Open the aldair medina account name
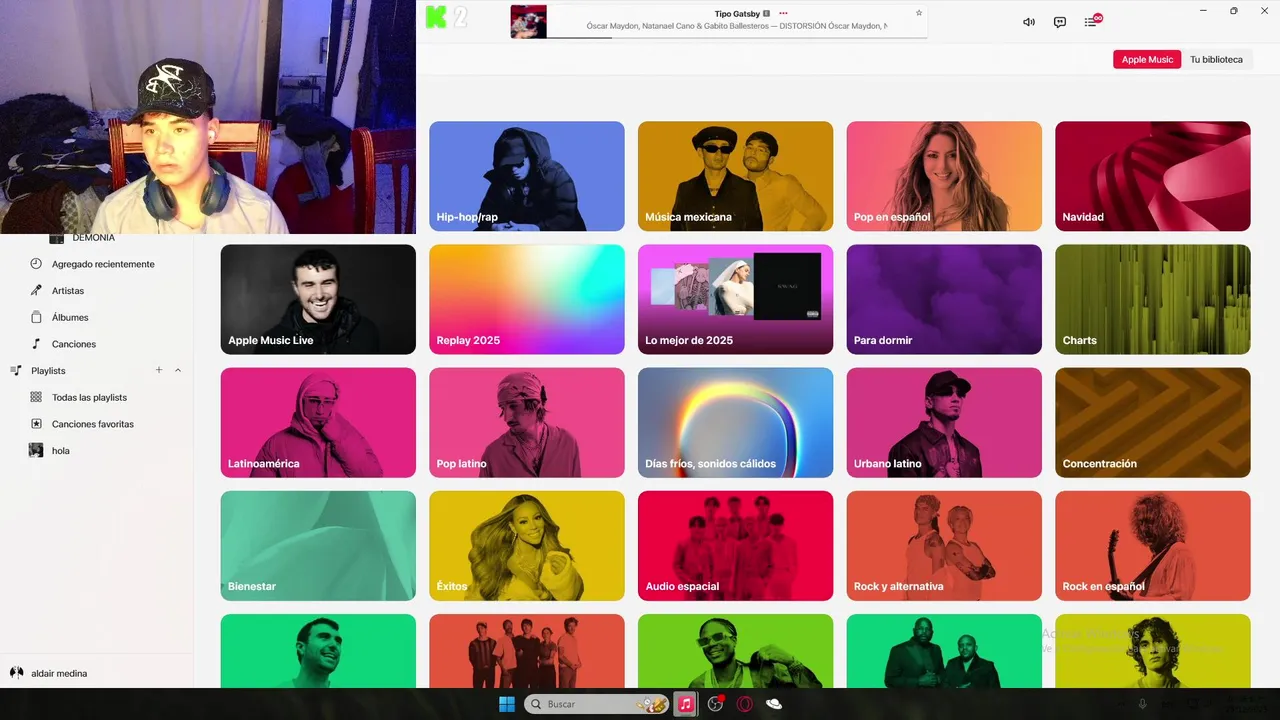1280x720 pixels. [59, 673]
